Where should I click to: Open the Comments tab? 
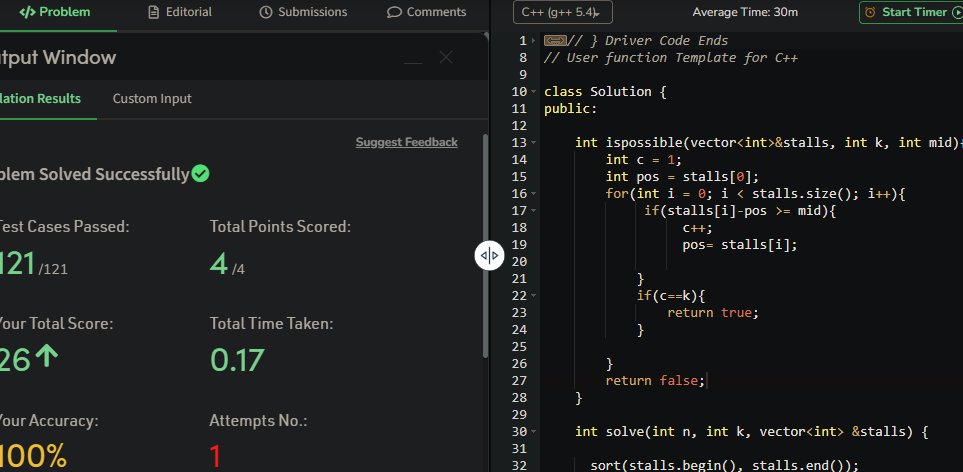pyautogui.click(x=427, y=12)
